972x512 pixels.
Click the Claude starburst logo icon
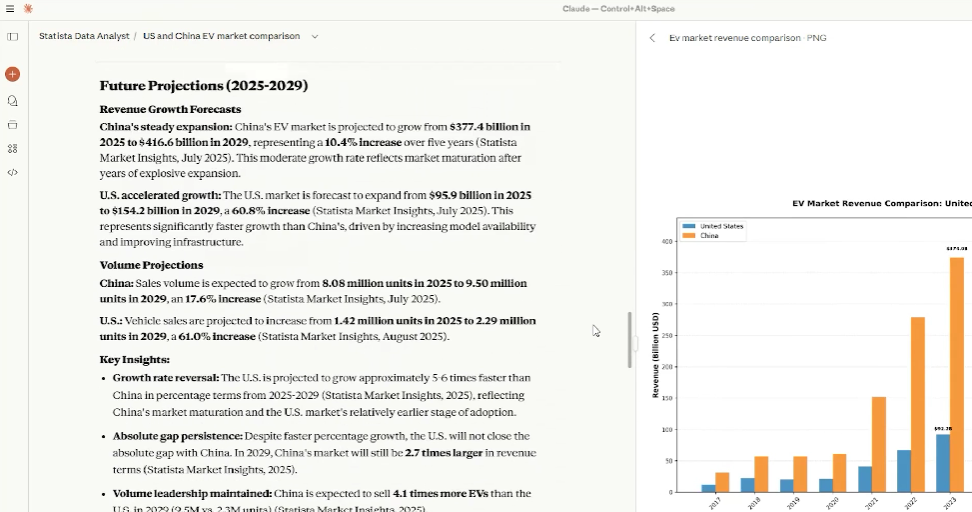click(28, 9)
